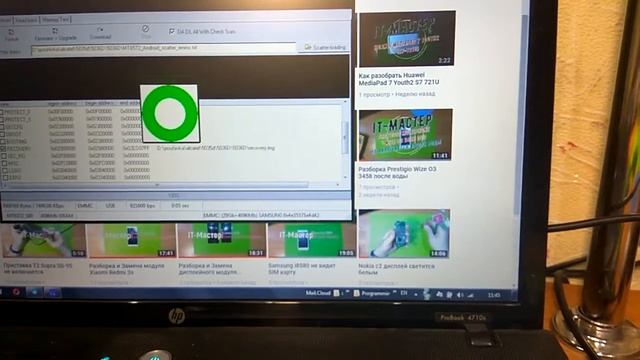This screenshot has width=640, height=360.
Task: Click the Stop toolbar icon
Action: click(146, 31)
